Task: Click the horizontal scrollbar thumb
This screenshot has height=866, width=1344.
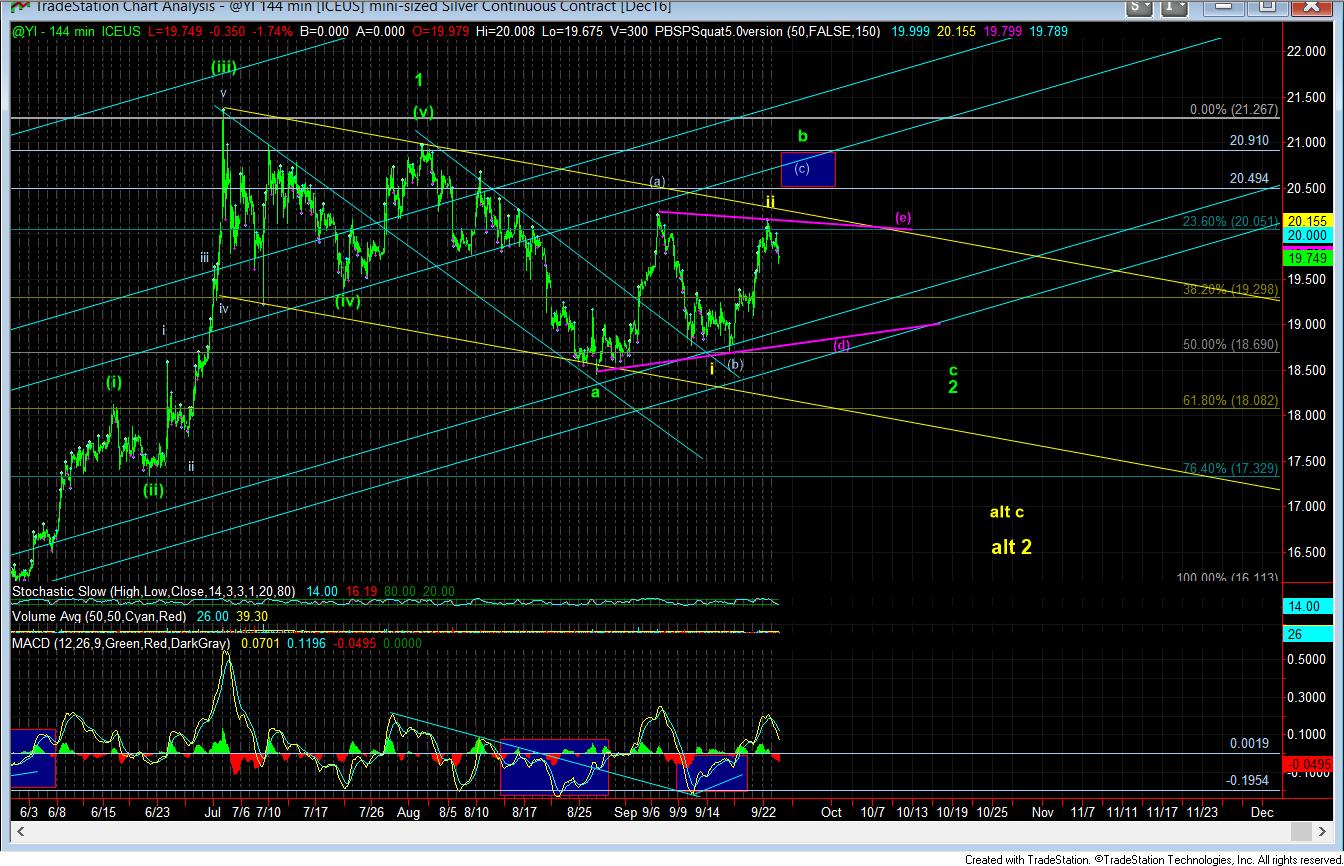Action: click(1300, 831)
